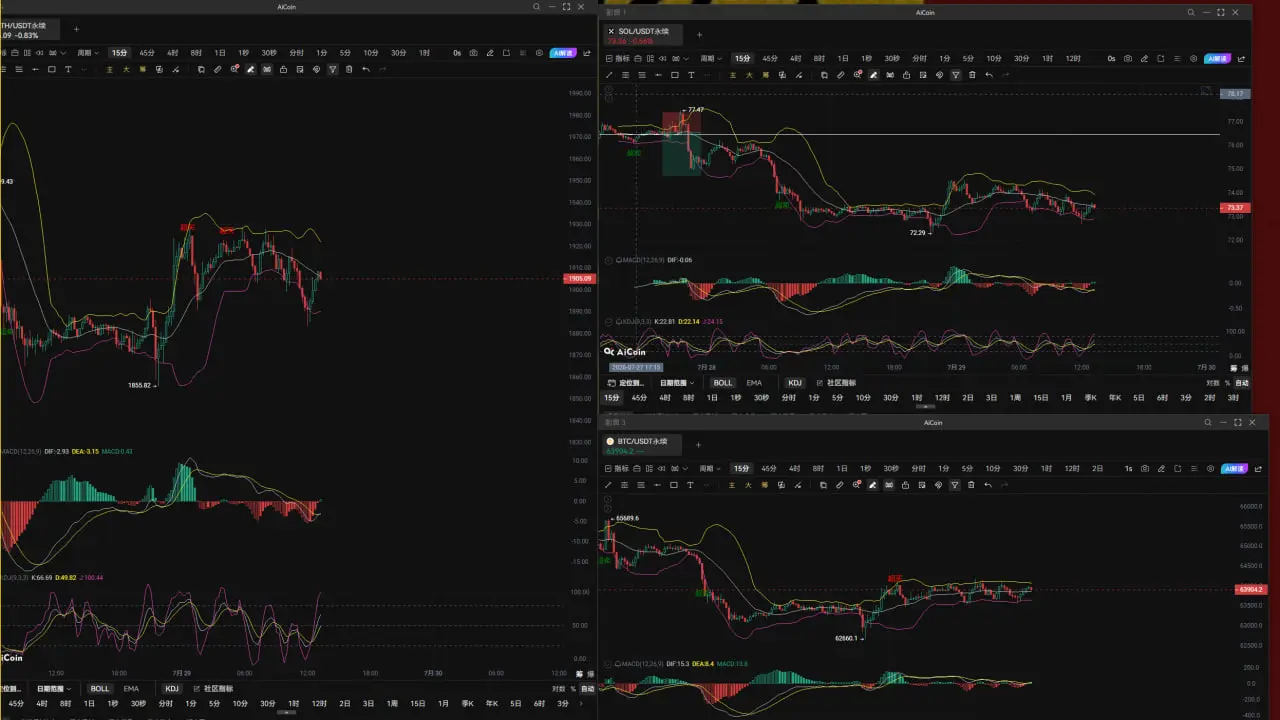The width and height of the screenshot is (1280, 720).
Task: Open 日期范围 date range dropdown in SOL window
Action: [x=676, y=383]
